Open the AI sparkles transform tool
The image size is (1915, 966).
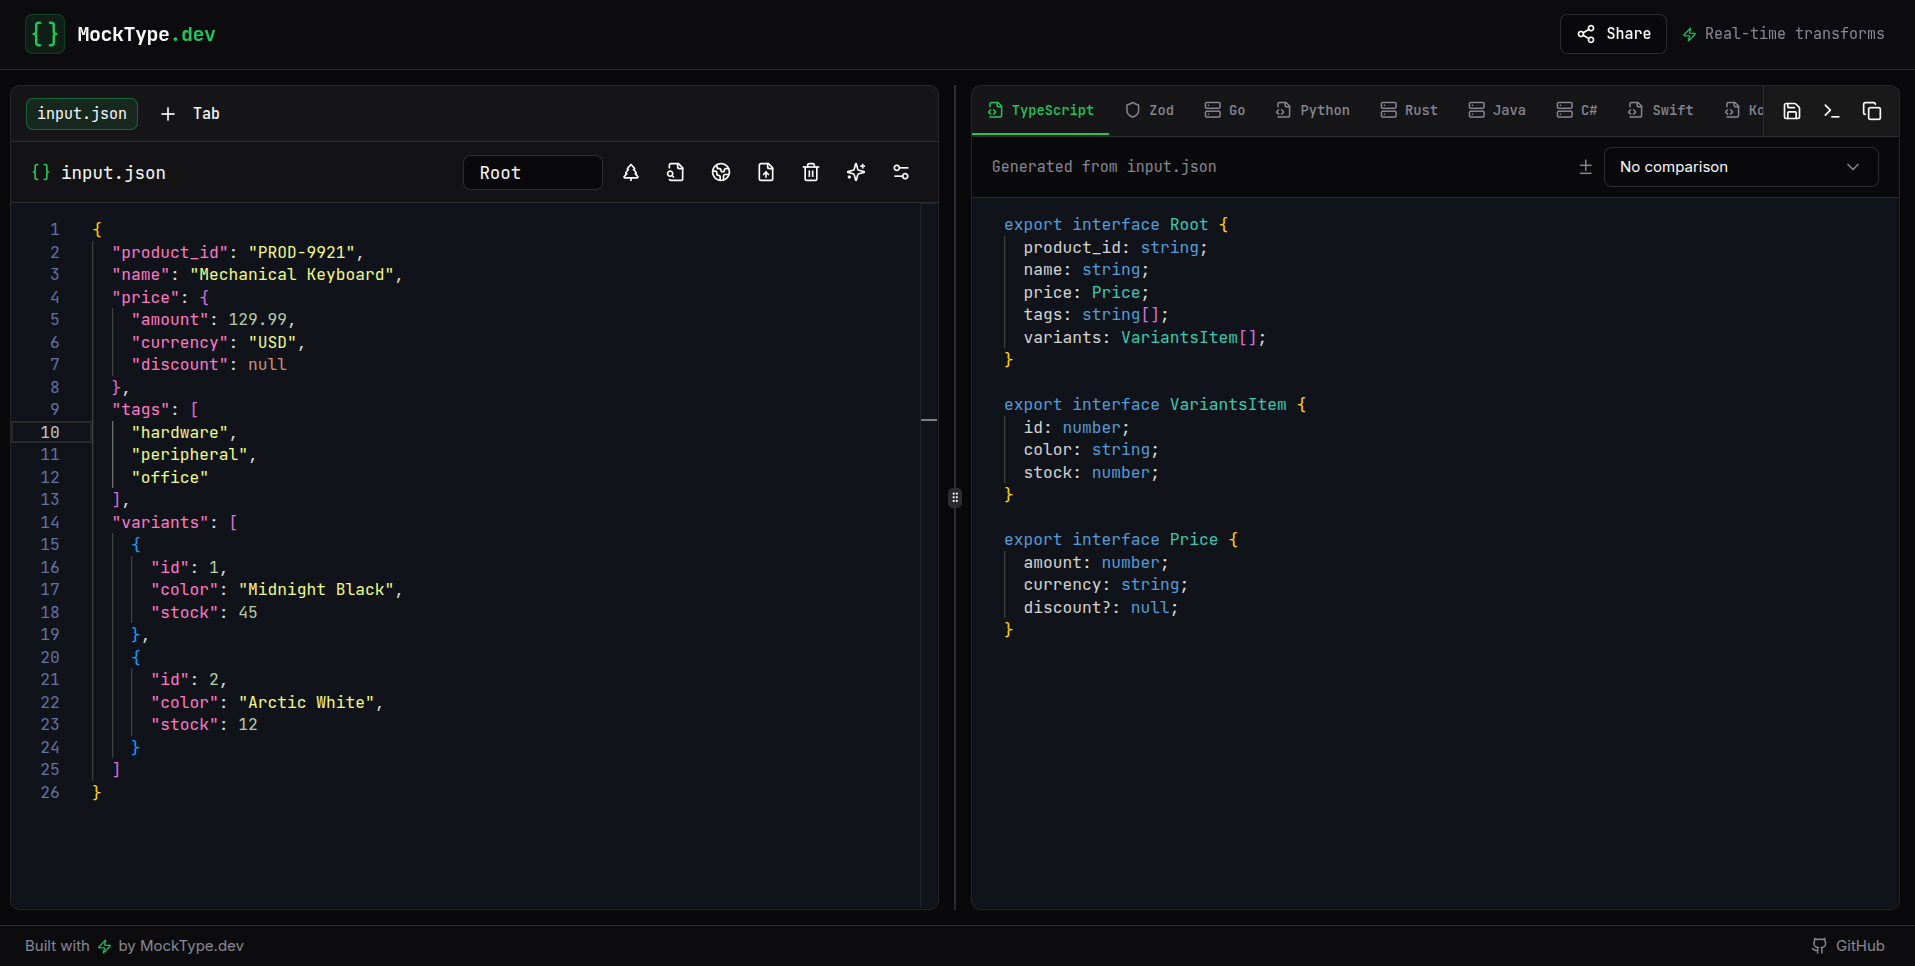pos(856,172)
